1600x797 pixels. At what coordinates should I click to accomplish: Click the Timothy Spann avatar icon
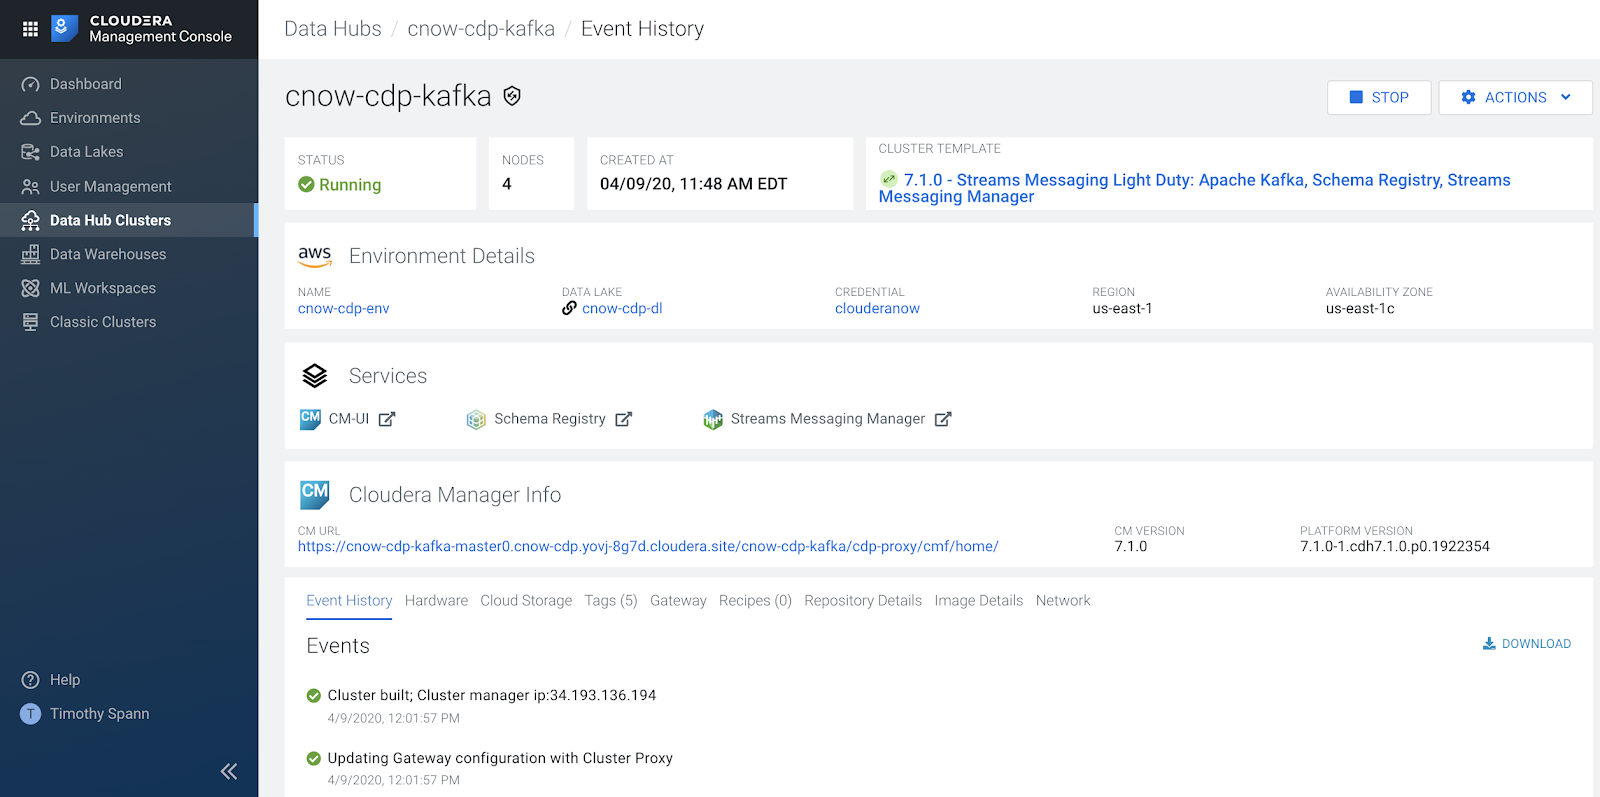coord(30,714)
